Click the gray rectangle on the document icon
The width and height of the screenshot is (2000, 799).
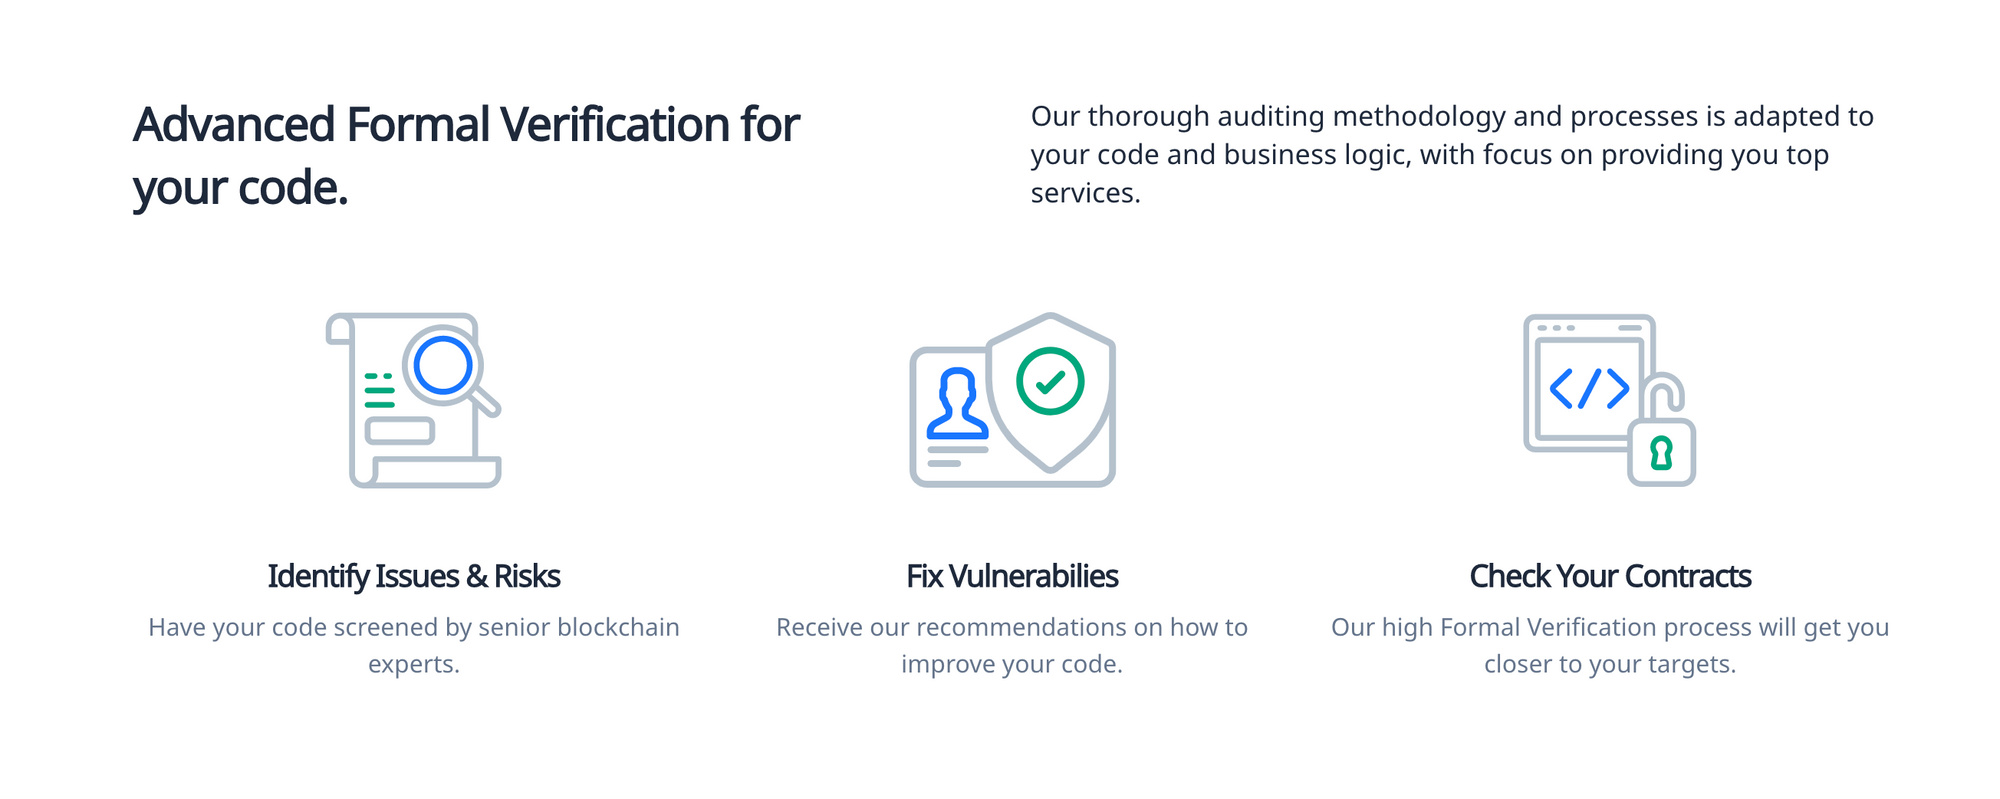coord(399,431)
